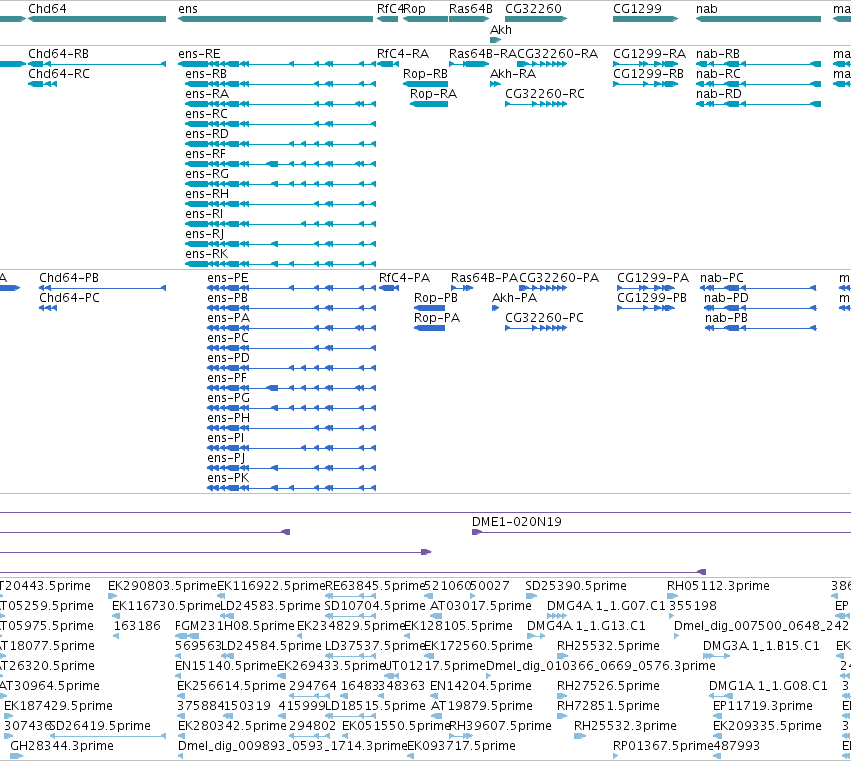Open transcript RfC4-RA
This screenshot has height=761, width=851.
coord(403,54)
